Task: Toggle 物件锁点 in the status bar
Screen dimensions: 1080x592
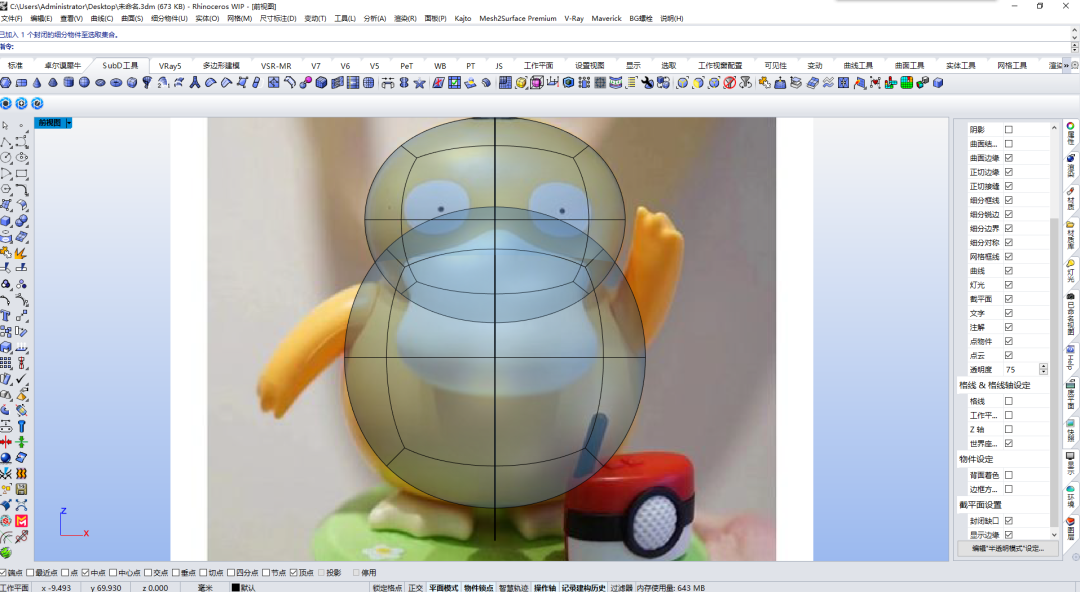Action: coord(478,588)
